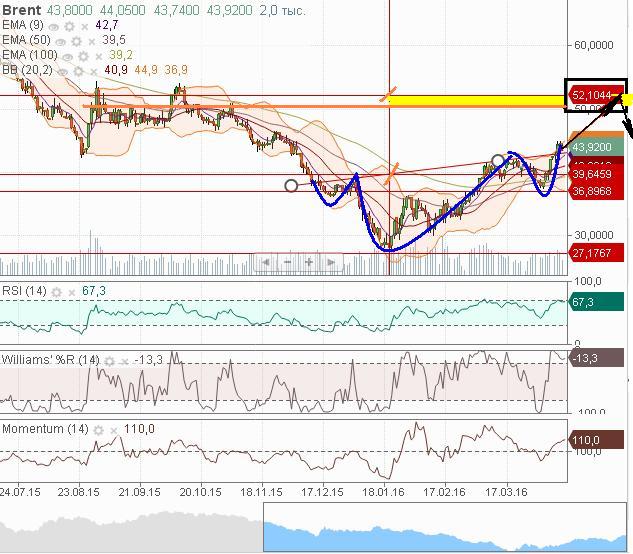This screenshot has width=633, height=554.
Task: Click the 60,0000 price axis label
Action: (593, 45)
